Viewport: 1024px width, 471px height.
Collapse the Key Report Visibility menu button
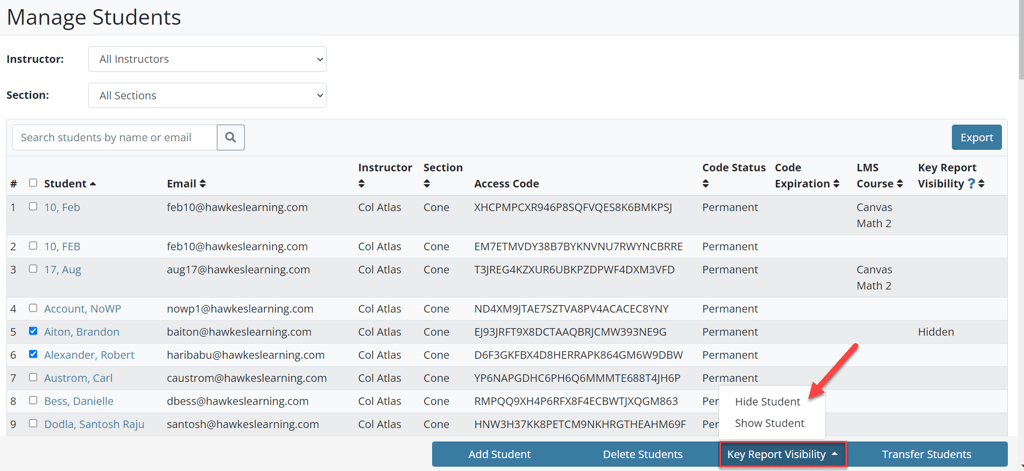[782, 454]
